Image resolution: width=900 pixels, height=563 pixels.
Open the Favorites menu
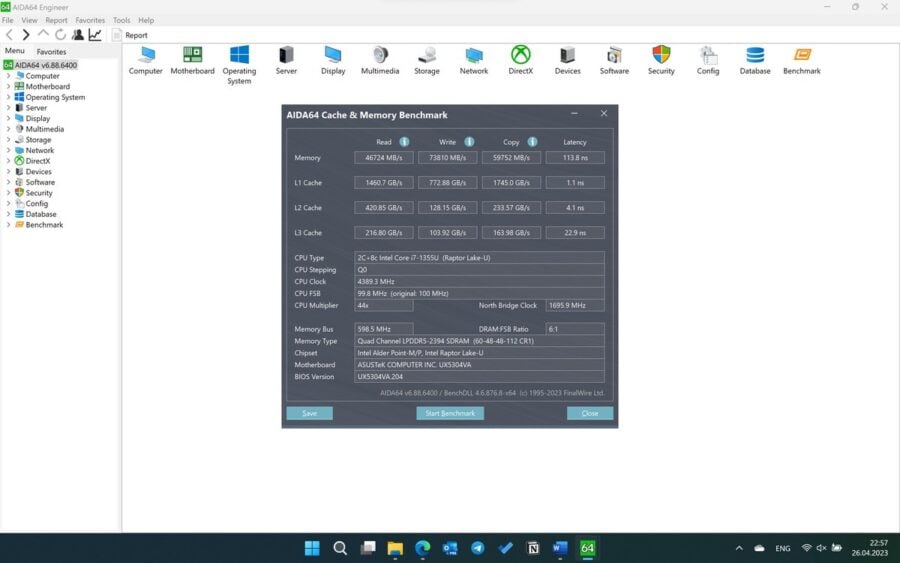[90, 20]
